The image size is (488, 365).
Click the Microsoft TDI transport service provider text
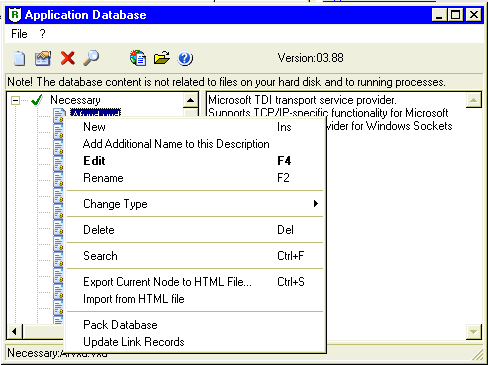coord(302,100)
